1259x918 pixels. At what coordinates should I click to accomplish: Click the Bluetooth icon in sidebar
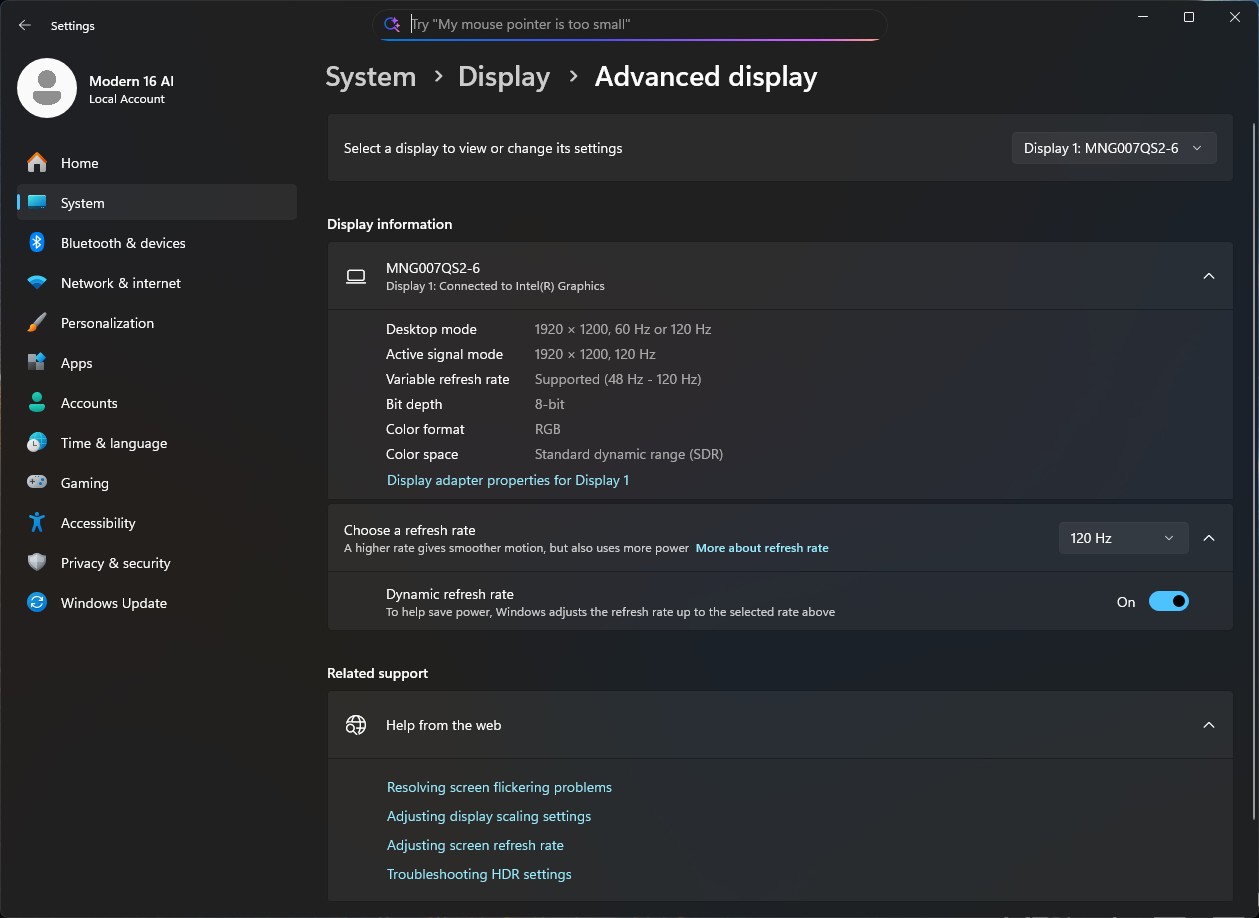pyautogui.click(x=37, y=243)
